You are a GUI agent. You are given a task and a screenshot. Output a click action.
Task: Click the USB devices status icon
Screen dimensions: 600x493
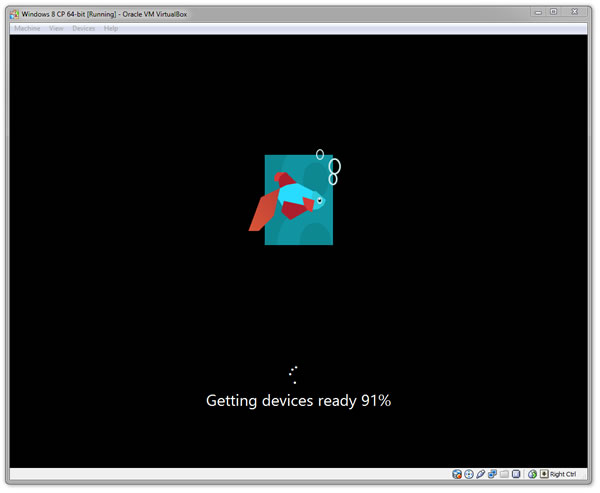click(481, 474)
